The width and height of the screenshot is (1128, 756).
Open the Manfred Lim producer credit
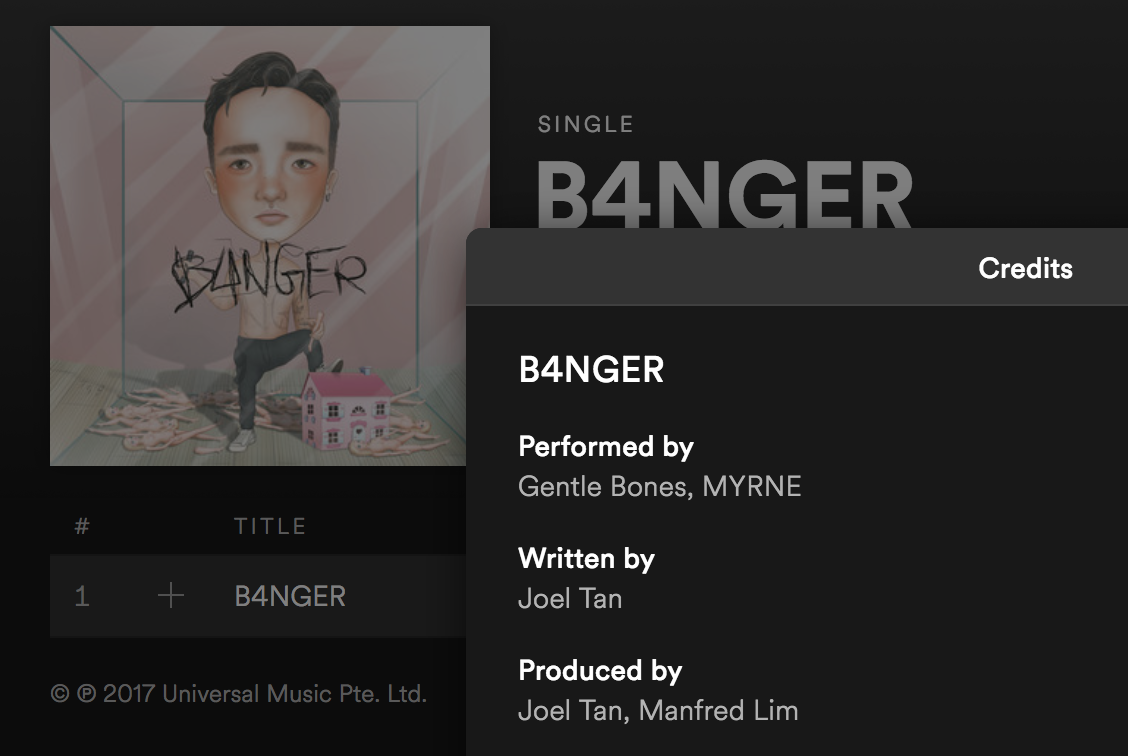718,711
